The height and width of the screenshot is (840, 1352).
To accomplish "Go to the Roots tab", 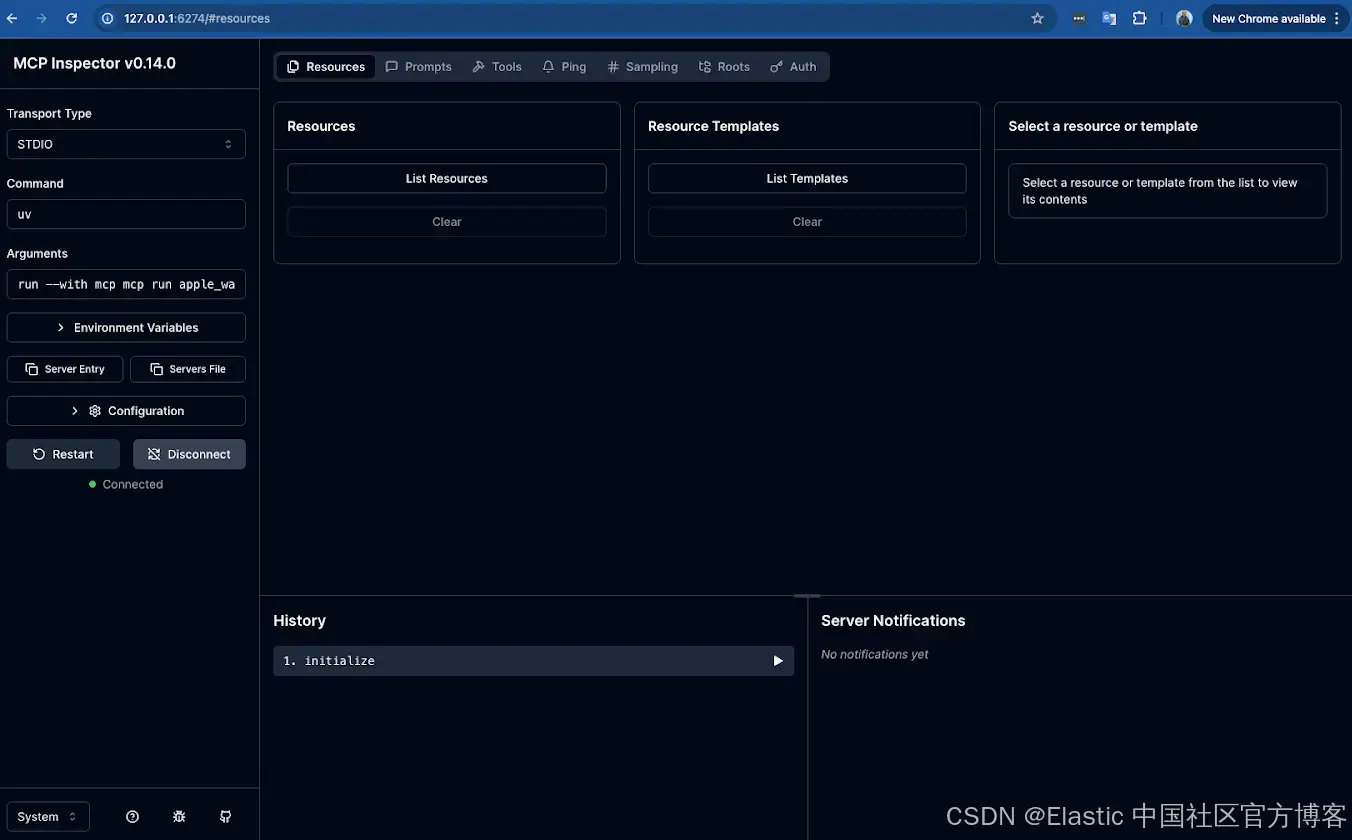I will click(725, 67).
